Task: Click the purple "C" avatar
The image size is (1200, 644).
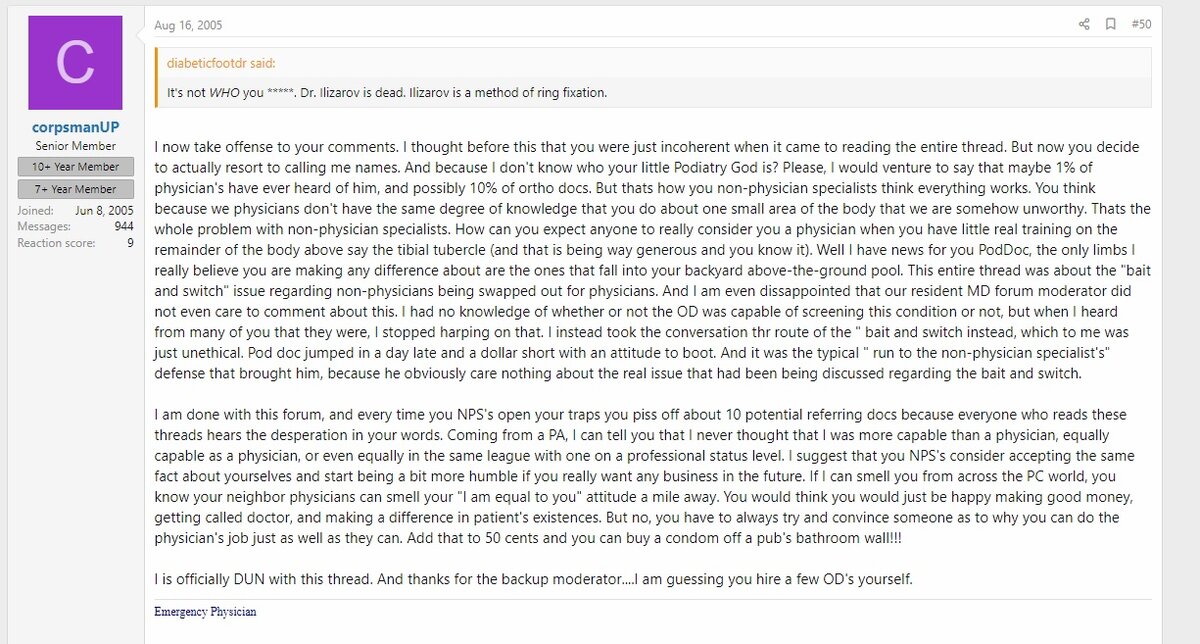Action: [x=75, y=63]
